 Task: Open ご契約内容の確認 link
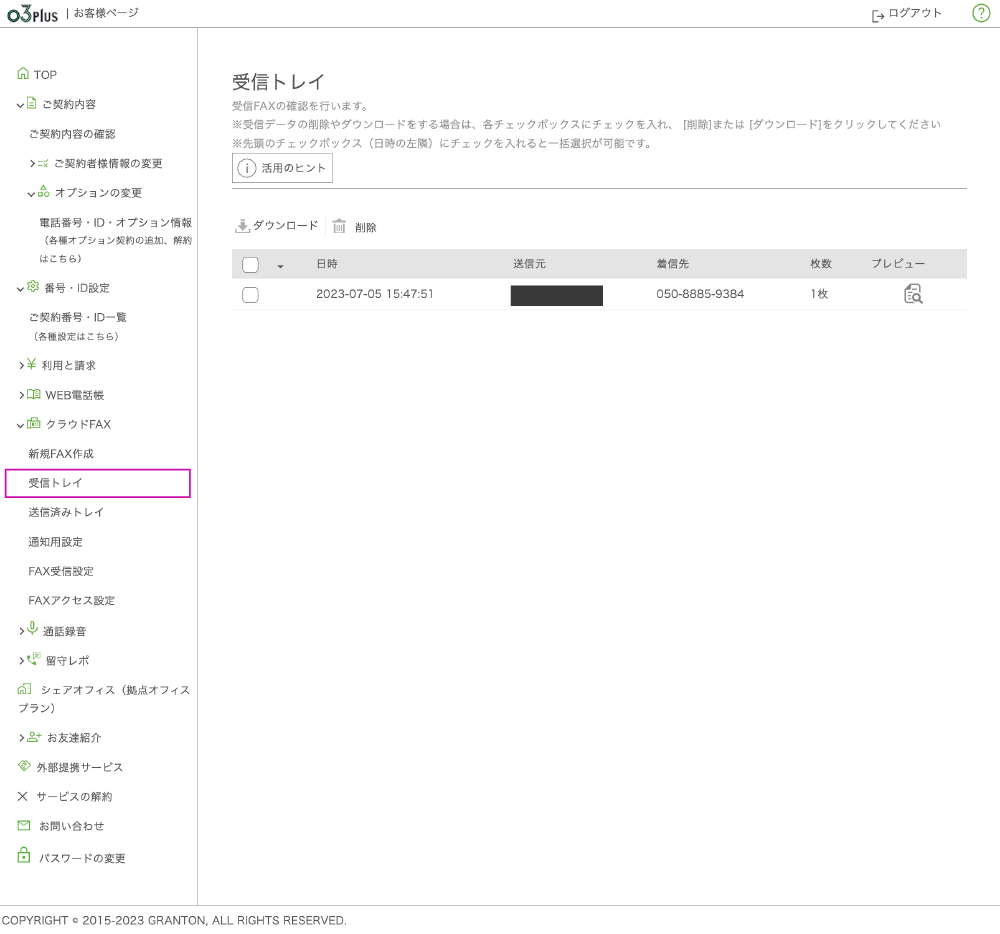click(x=71, y=134)
